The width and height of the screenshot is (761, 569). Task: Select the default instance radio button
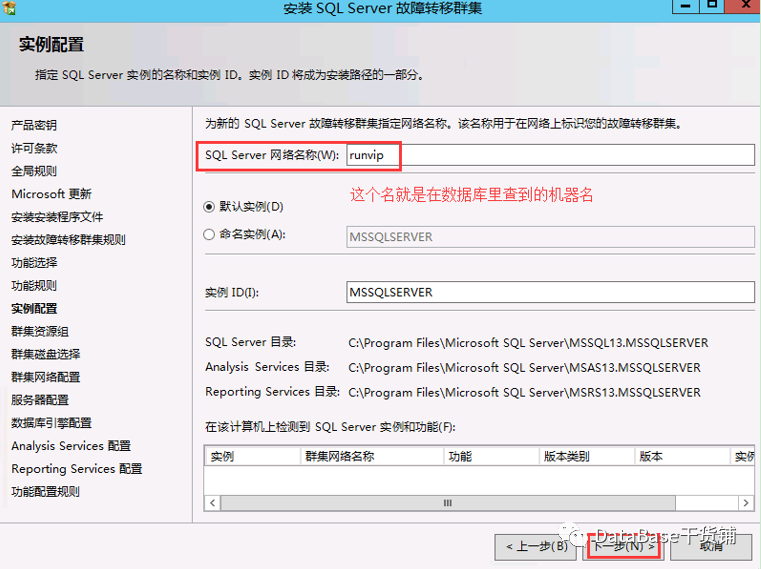point(209,207)
